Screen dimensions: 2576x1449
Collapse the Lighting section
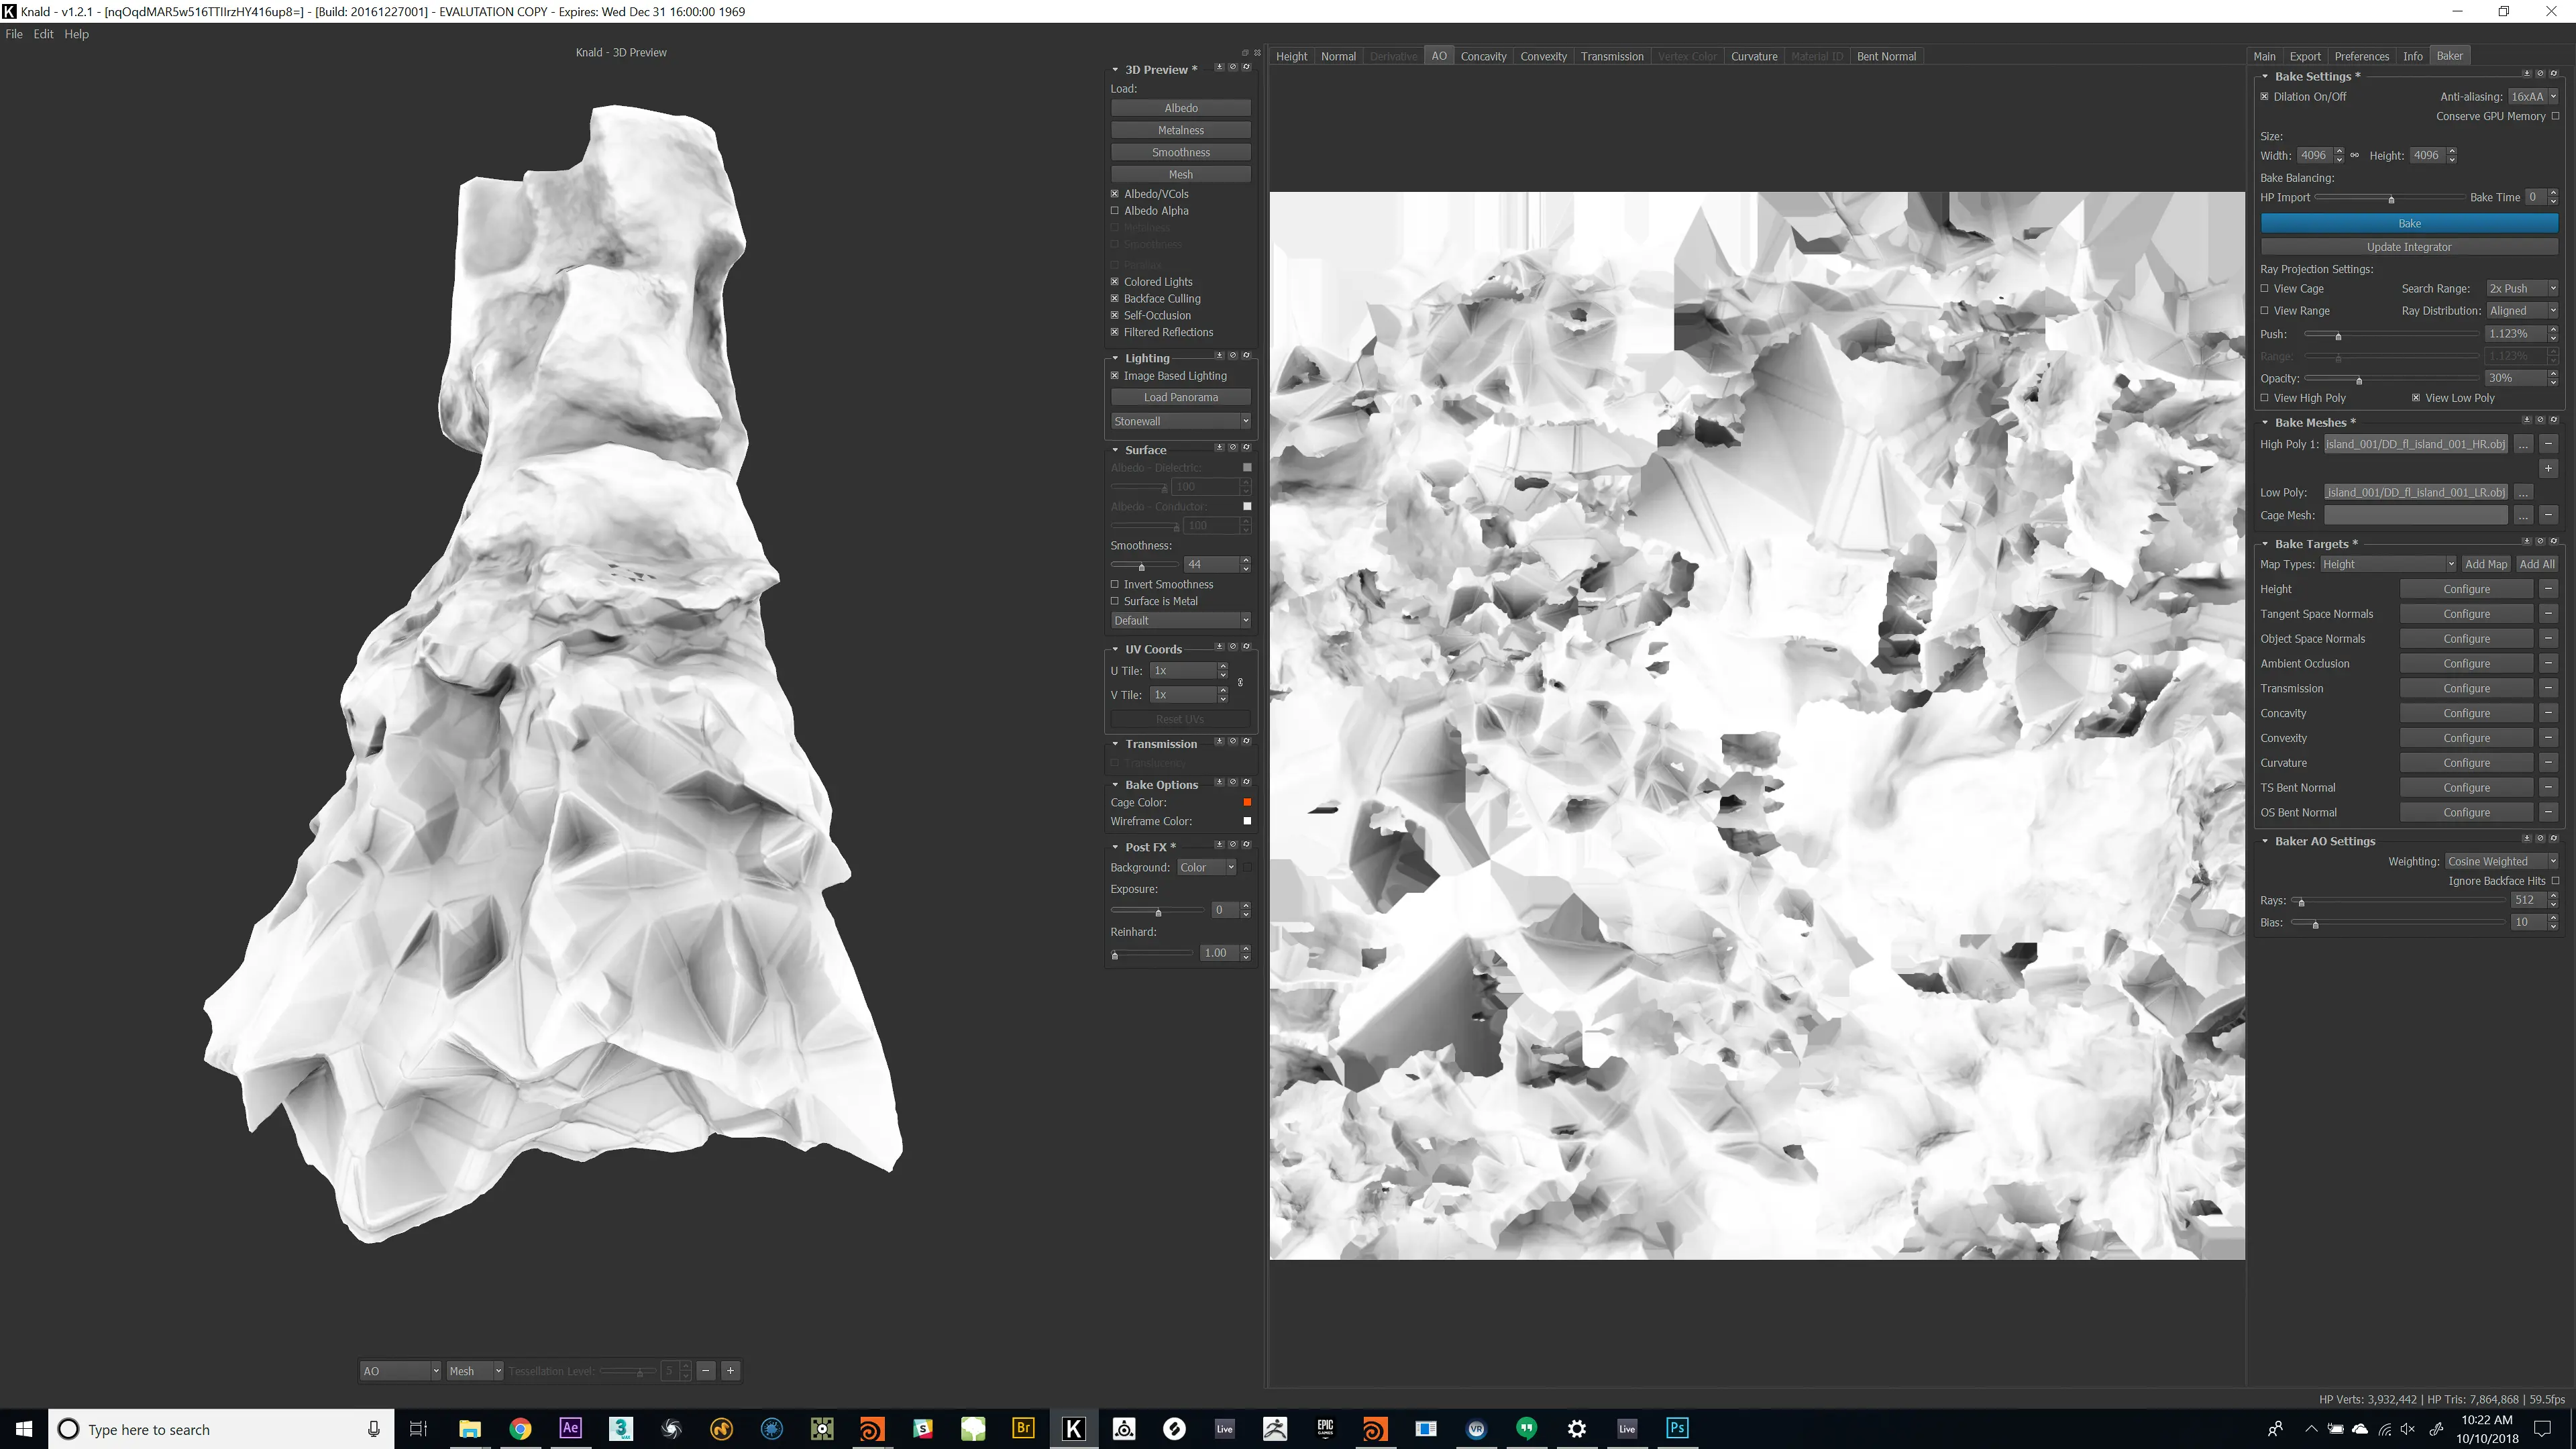click(x=1115, y=358)
